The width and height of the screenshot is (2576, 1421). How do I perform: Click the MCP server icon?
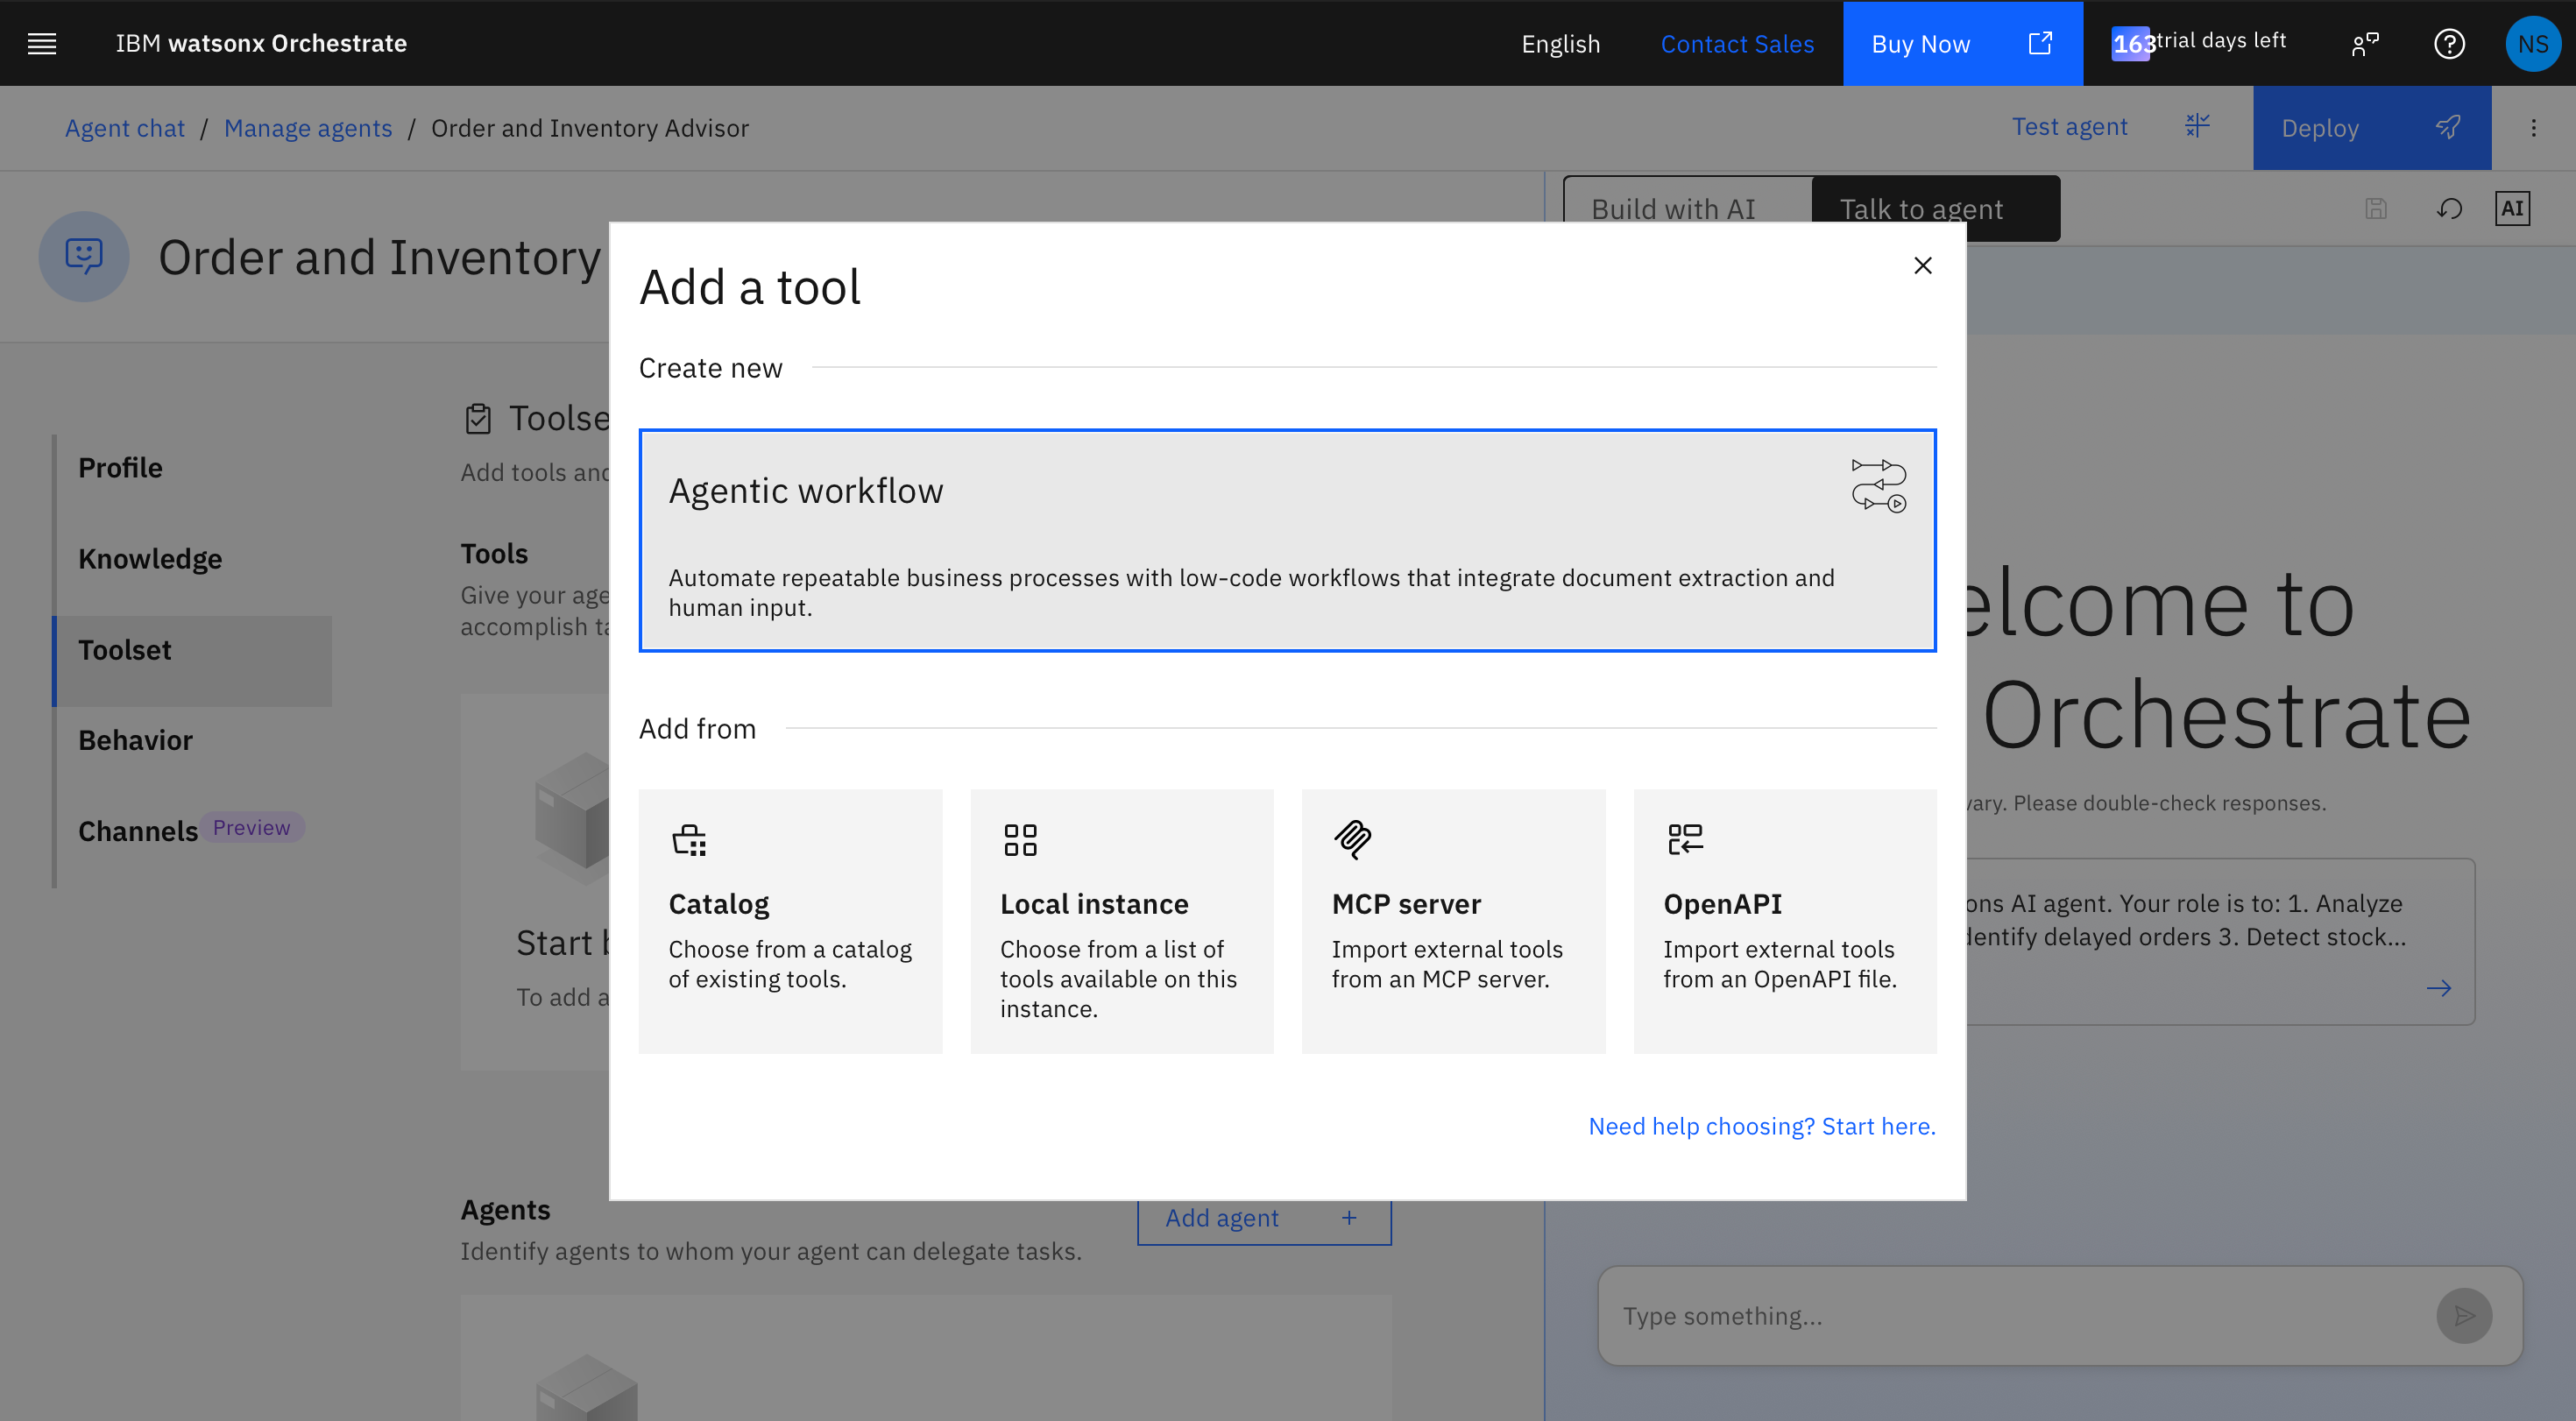pyautogui.click(x=1352, y=840)
